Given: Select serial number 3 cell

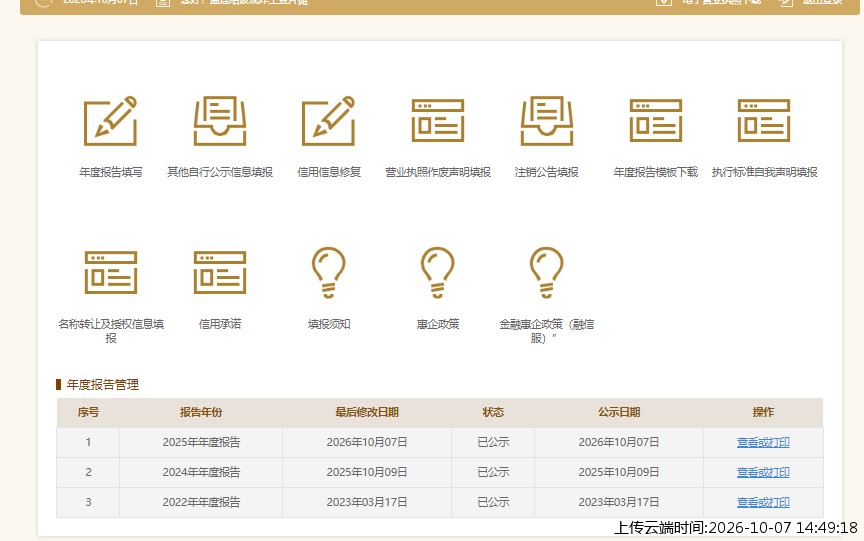Looking at the screenshot, I should tap(88, 502).
